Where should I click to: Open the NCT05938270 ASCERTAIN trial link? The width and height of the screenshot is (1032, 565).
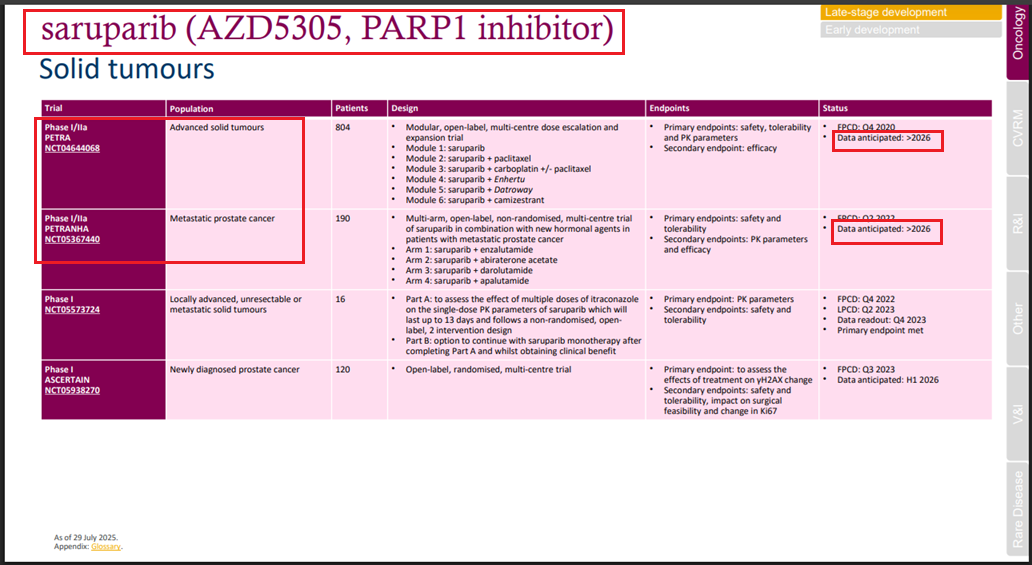(x=72, y=390)
